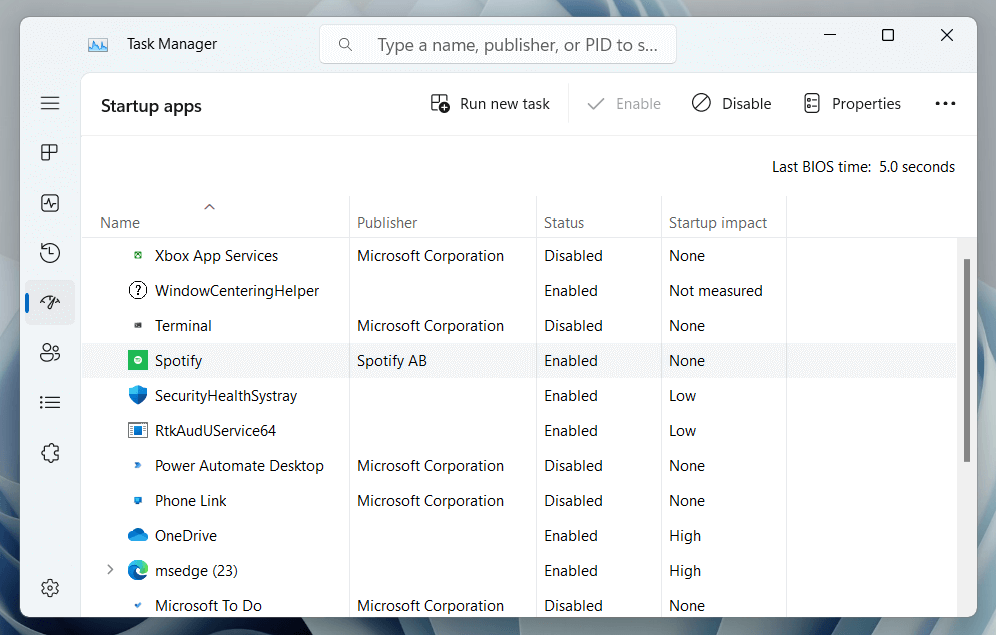
Task: Open the three-dot more options menu
Action: 945,104
